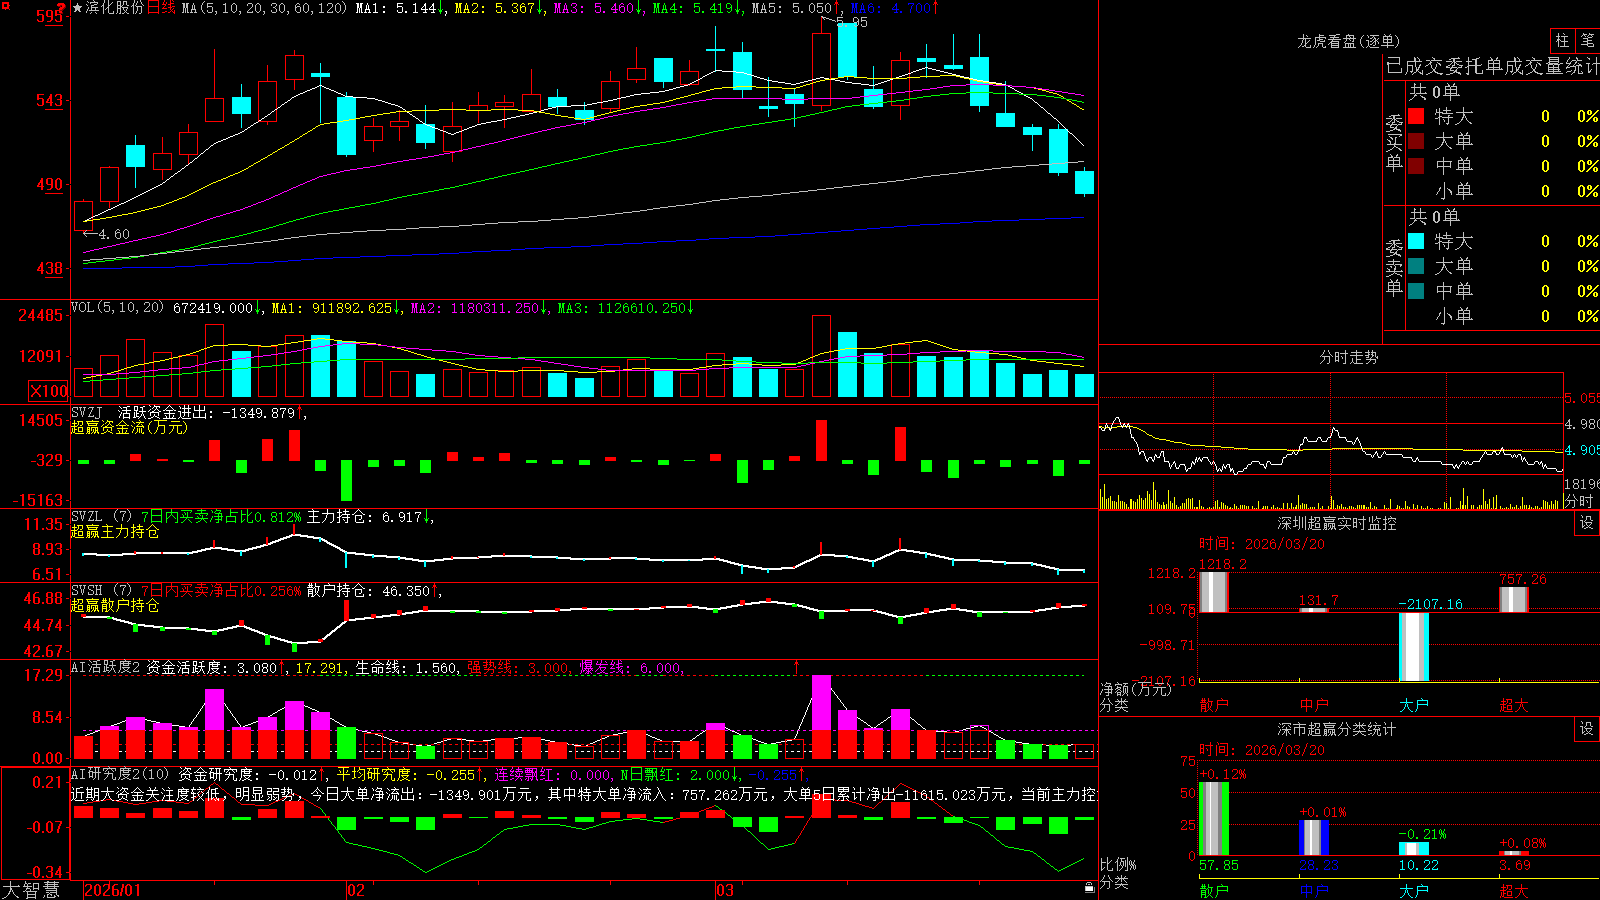Click the VOL(5,10,20) indicator label
The image size is (1600, 900).
[117, 308]
